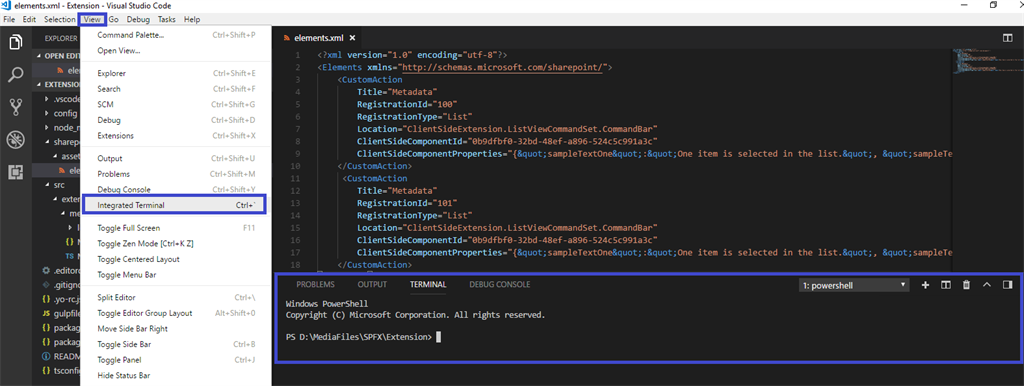
Task: Maximize panel with the up chevron
Action: pyautogui.click(x=987, y=285)
